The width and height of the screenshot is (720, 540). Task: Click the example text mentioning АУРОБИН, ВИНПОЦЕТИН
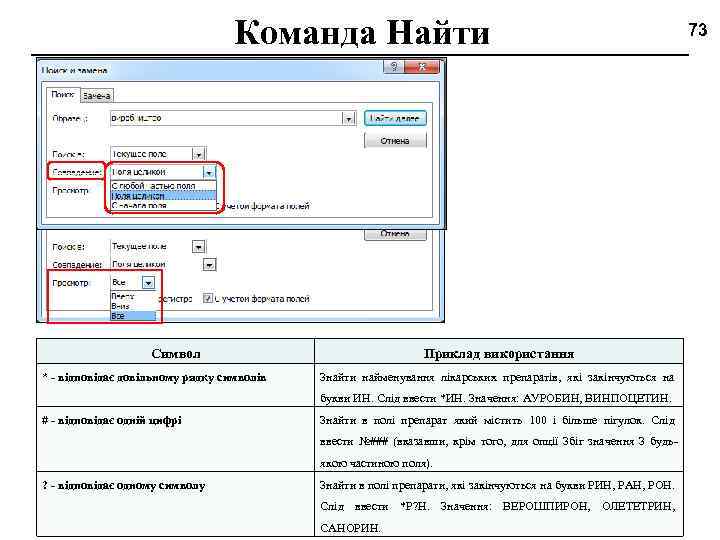[x=497, y=388]
